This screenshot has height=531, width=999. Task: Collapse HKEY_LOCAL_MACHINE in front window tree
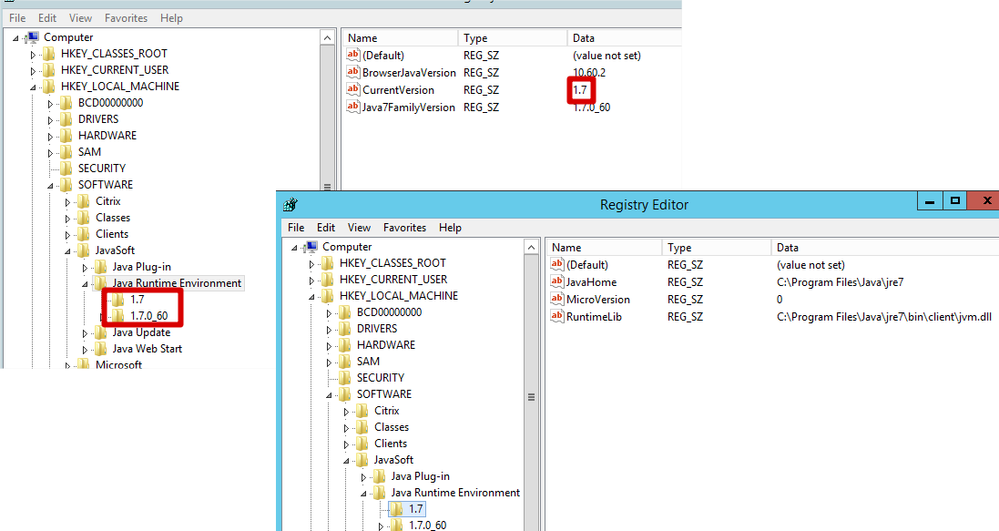click(312, 296)
